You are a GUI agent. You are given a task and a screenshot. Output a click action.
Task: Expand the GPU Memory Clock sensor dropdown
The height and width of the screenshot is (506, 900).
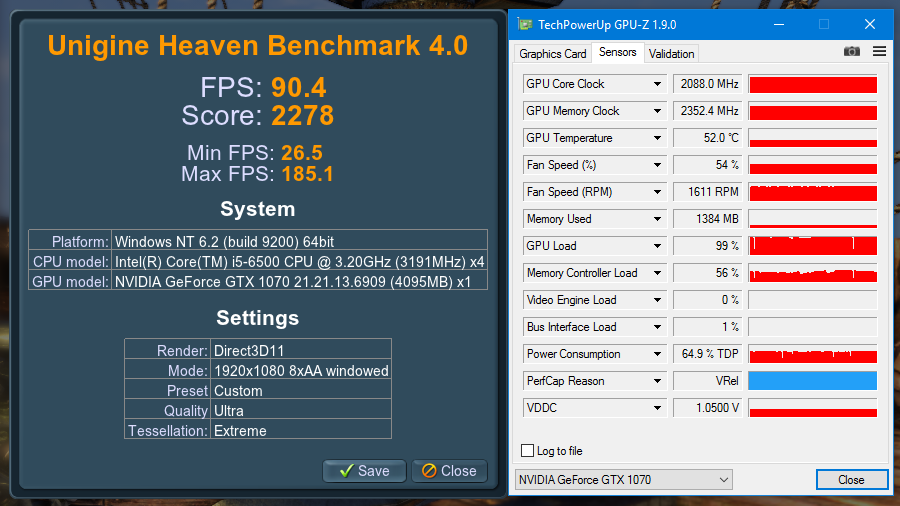(x=657, y=111)
